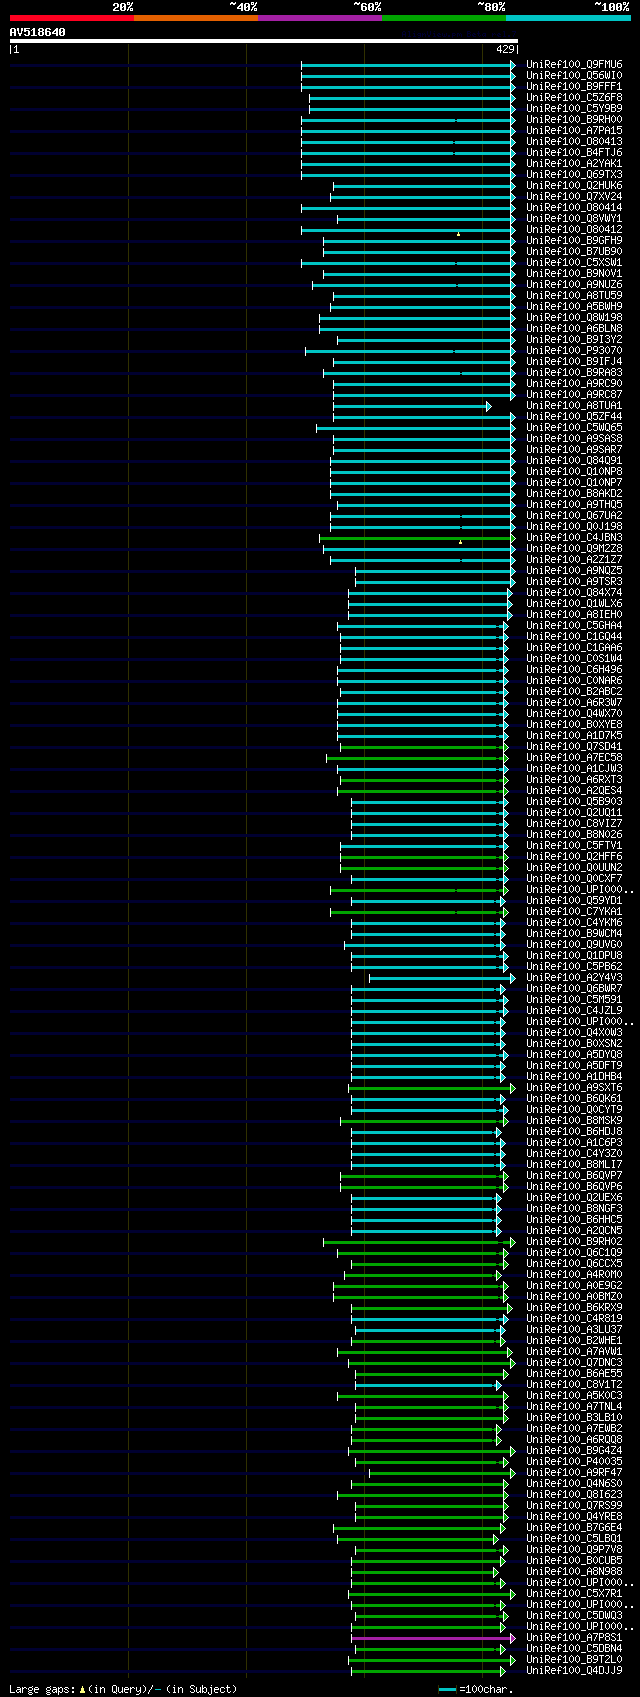
Task: Select the UniRef100_C5GHA4 label
Action: [x=574, y=626]
